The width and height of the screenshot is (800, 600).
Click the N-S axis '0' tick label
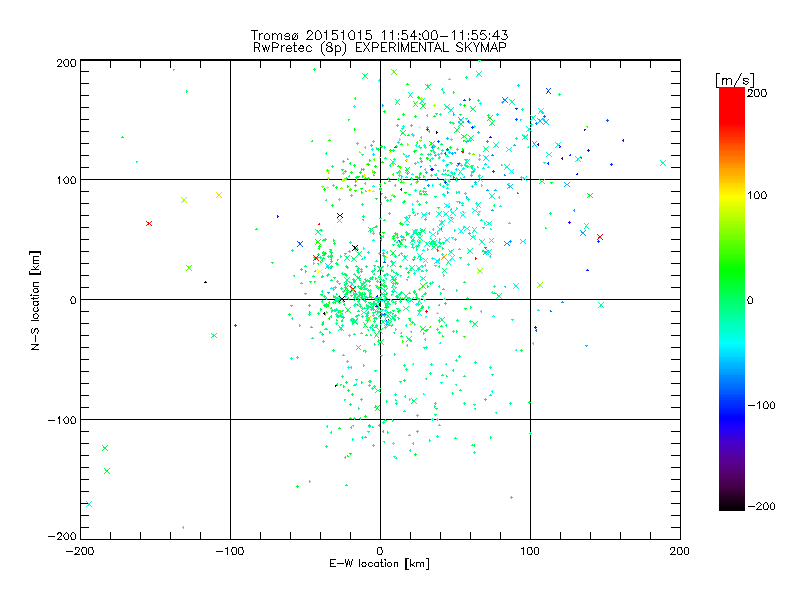(73, 300)
